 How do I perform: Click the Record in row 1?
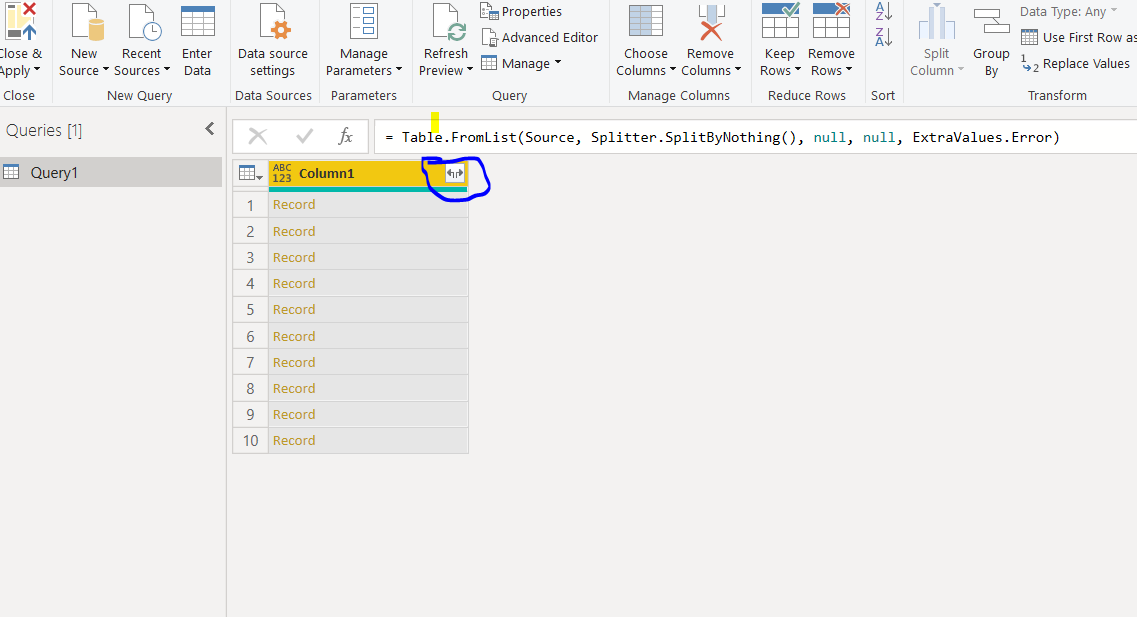[x=294, y=204]
